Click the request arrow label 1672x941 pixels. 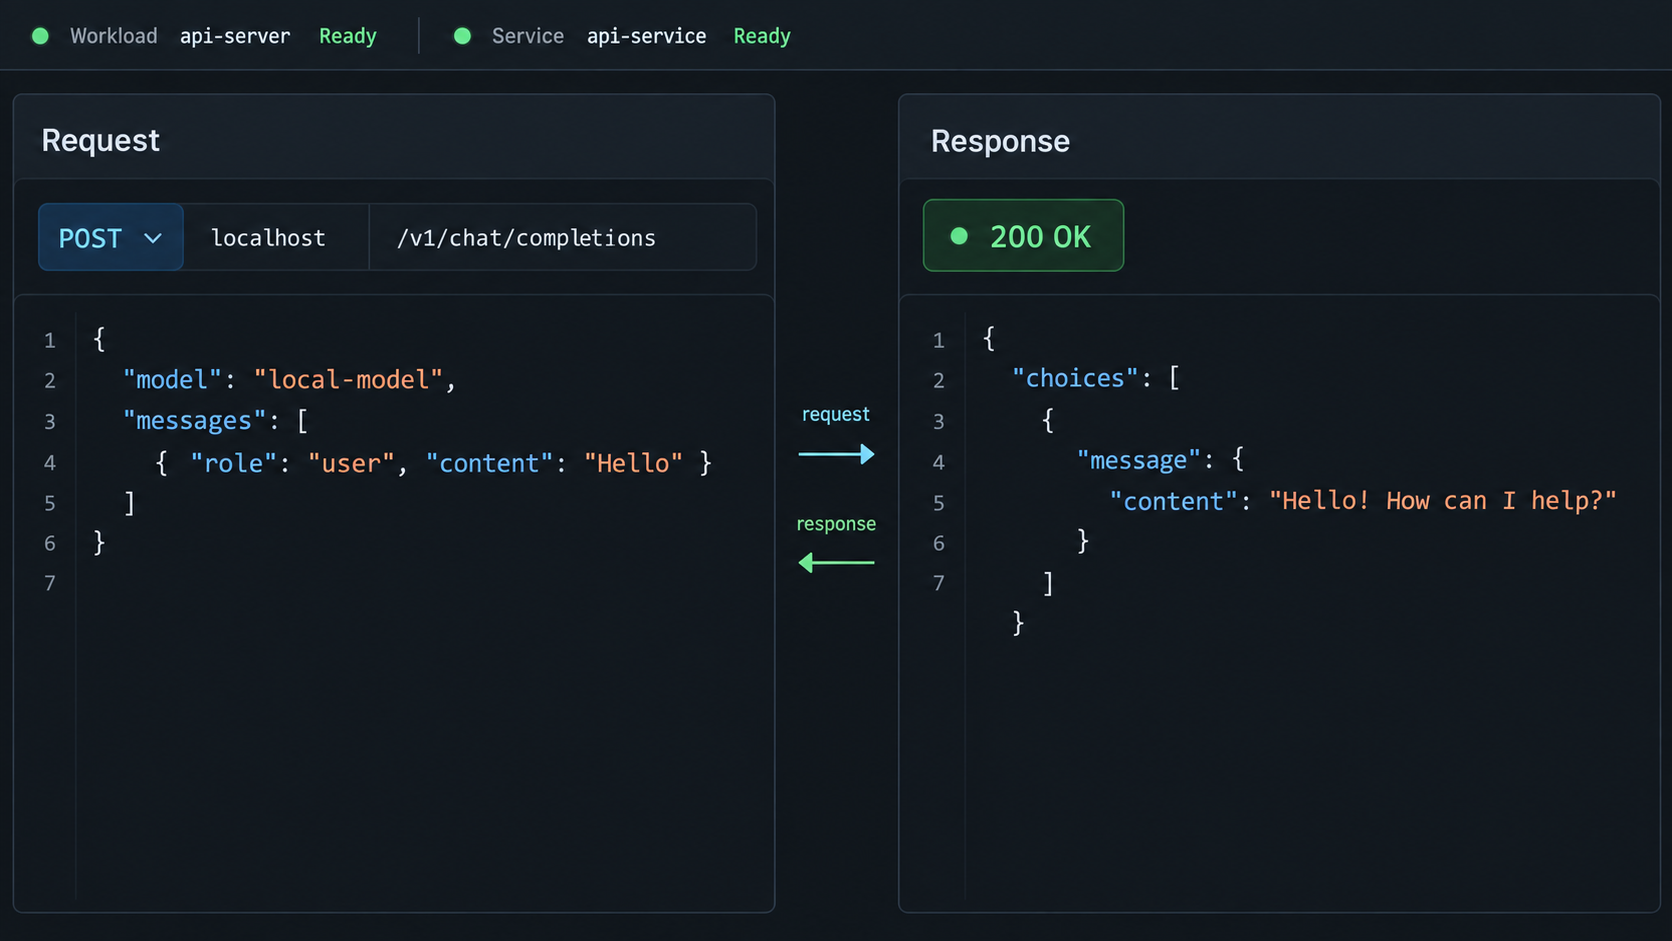coord(836,414)
